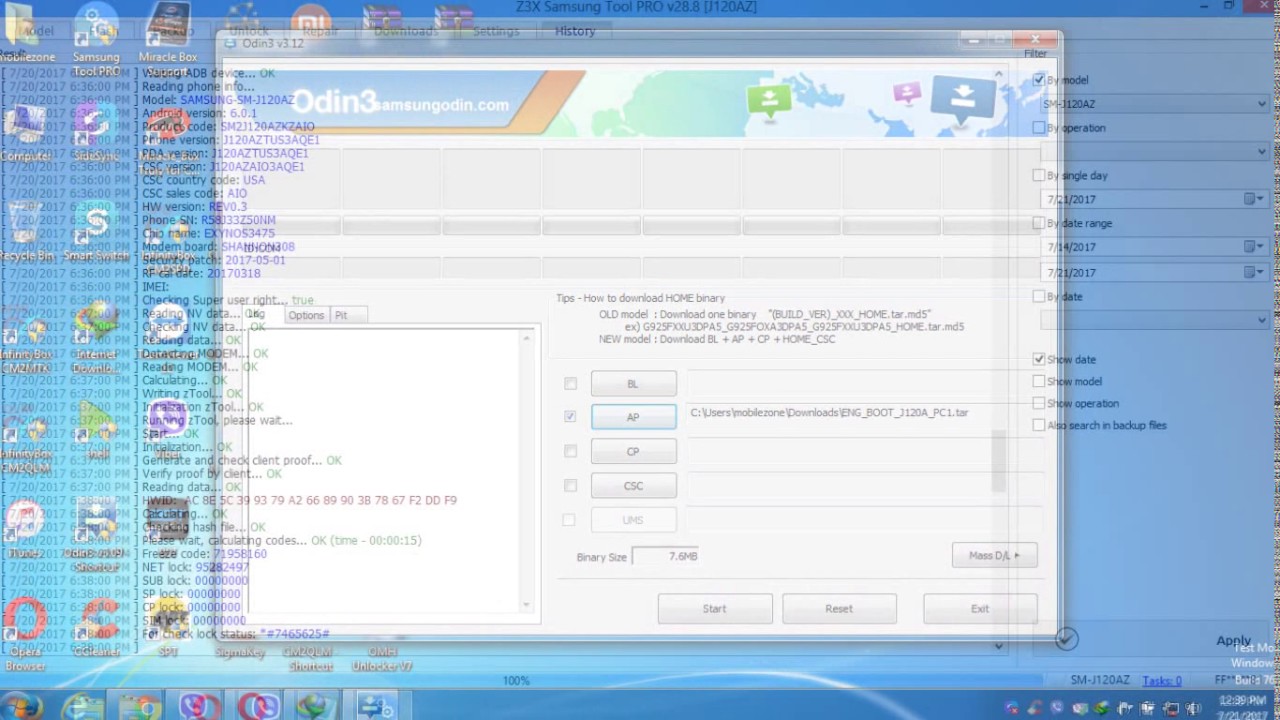Enable the By date range checkbox

point(1039,223)
